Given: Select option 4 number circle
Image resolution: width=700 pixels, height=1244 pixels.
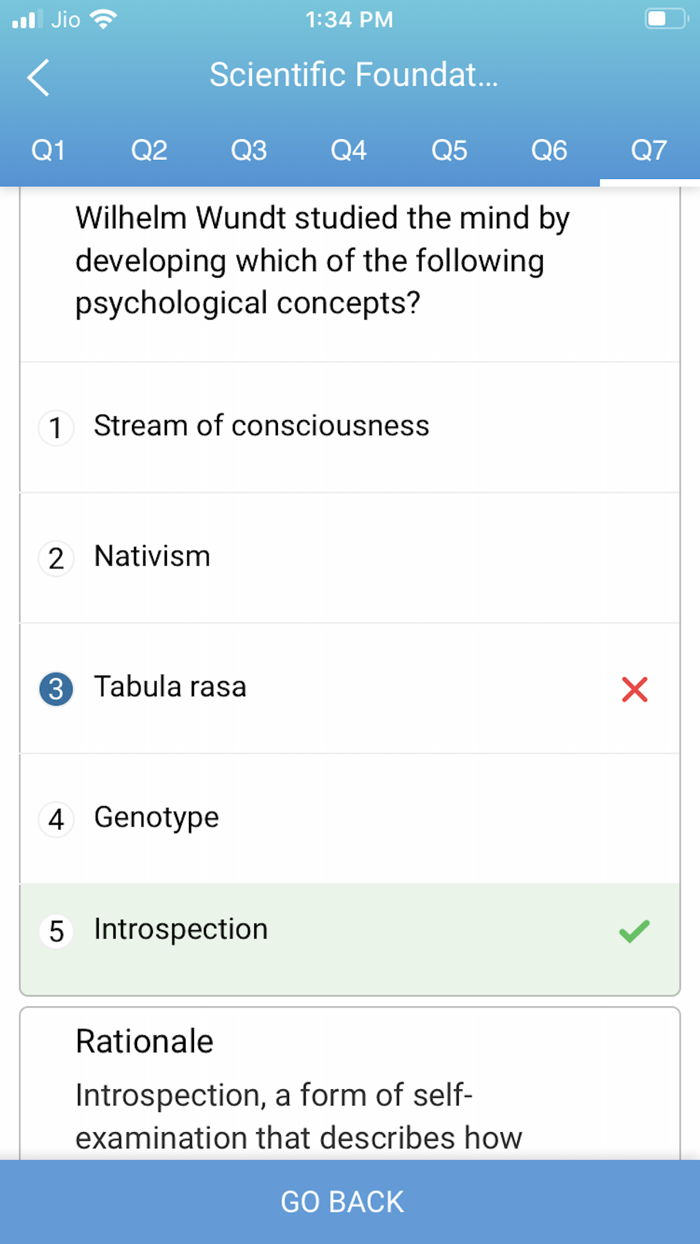Looking at the screenshot, I should [56, 820].
